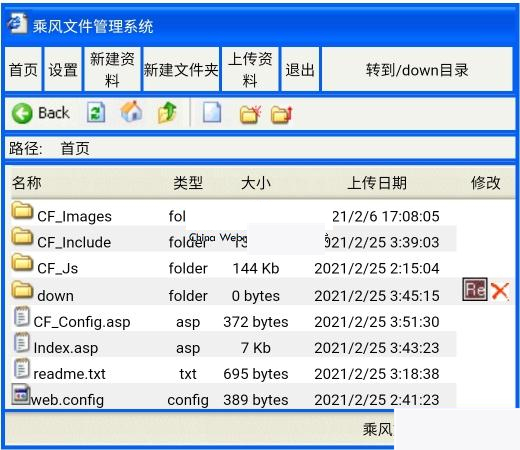Viewport: 520px width, 450px height.
Task: Open the down folder name
Action: [55, 296]
